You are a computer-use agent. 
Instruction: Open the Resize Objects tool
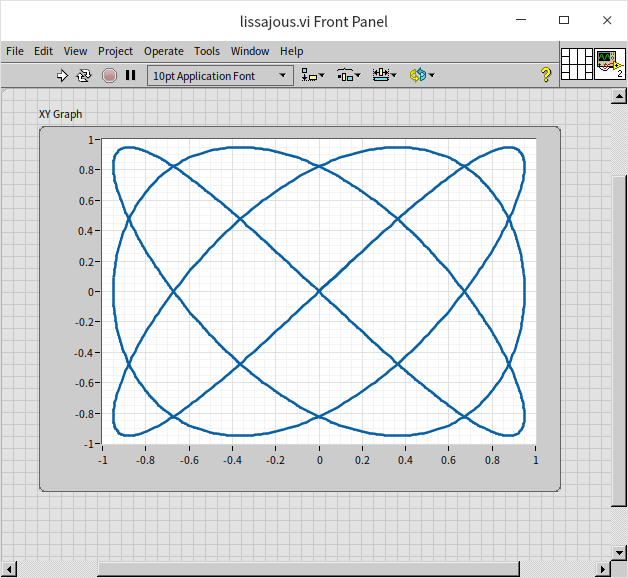[x=383, y=75]
